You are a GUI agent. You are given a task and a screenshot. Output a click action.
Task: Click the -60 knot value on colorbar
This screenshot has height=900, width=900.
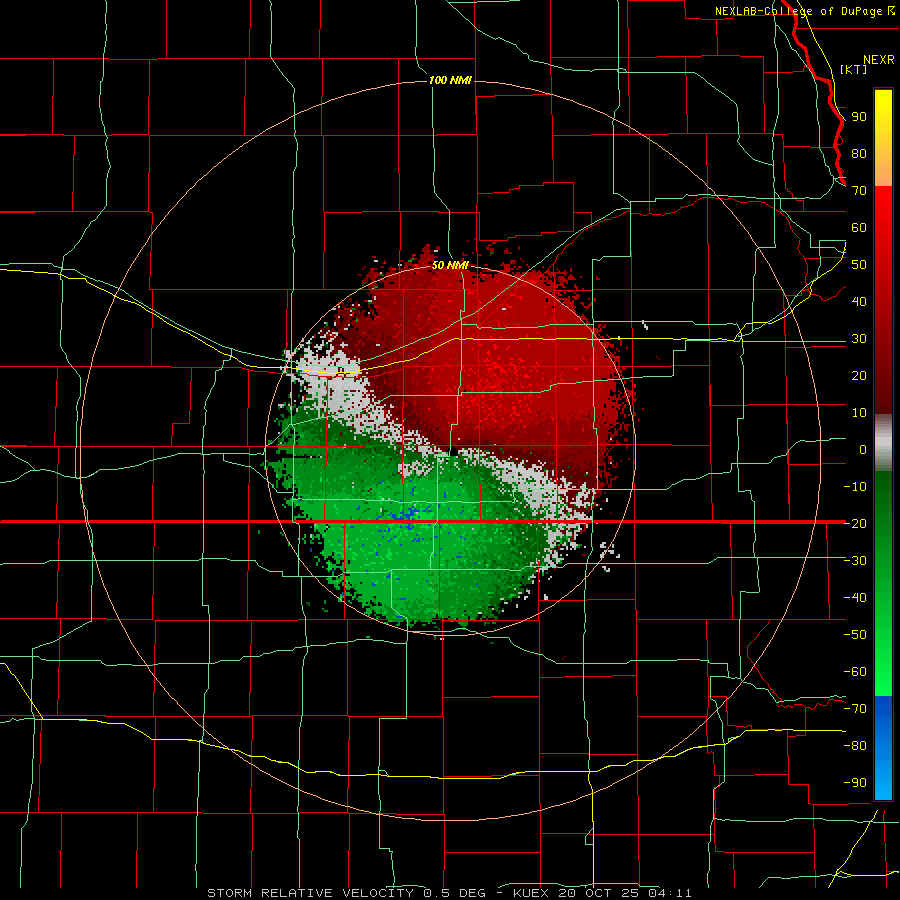tap(855, 672)
